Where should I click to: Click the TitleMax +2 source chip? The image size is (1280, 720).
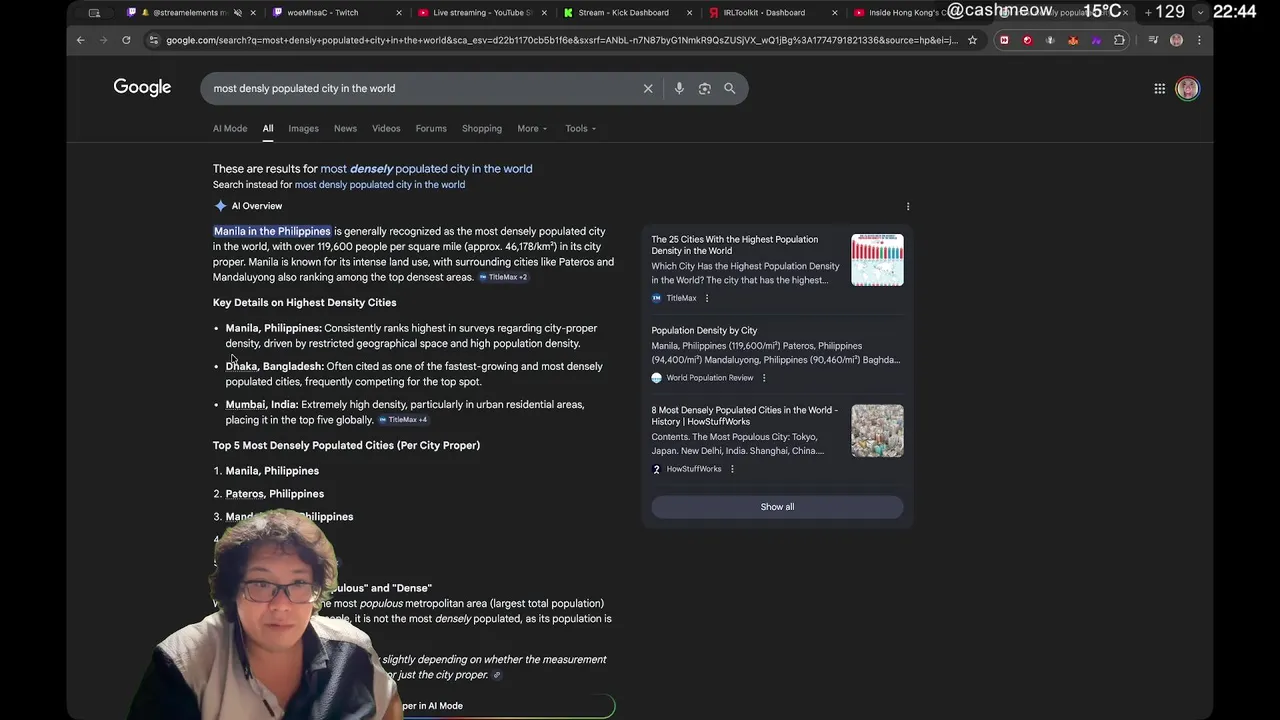[x=503, y=277]
